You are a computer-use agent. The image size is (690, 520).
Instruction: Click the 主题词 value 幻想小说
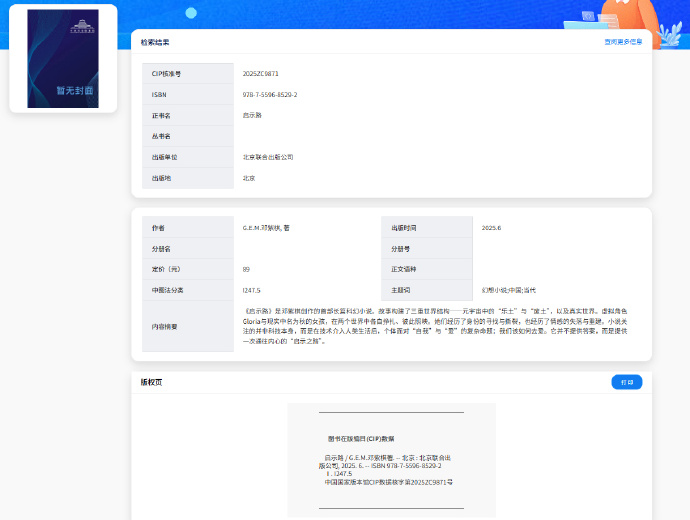pyautogui.click(x=495, y=290)
